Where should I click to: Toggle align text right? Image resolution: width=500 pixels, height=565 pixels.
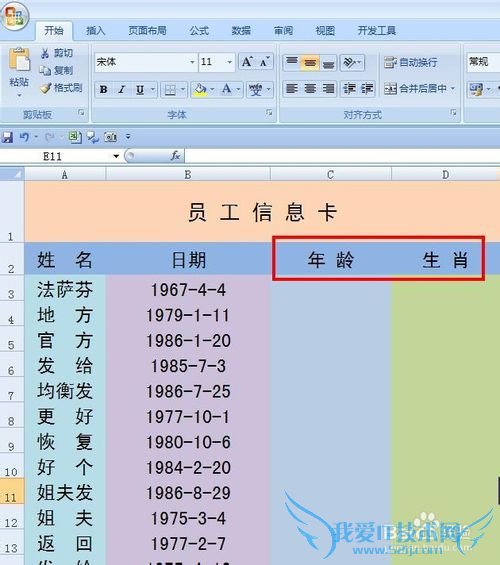[328, 89]
